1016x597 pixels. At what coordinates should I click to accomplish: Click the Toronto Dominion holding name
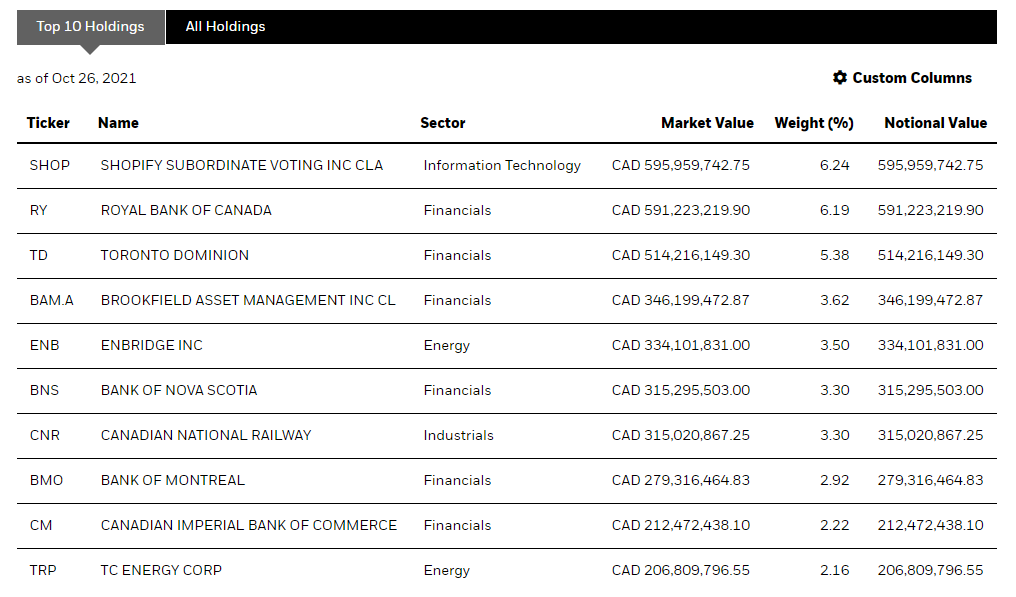tap(175, 255)
